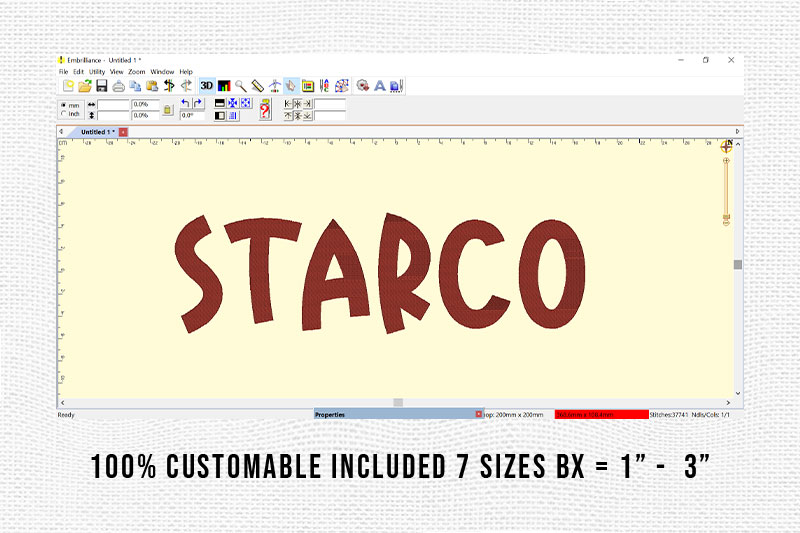Click the Stitches:37741 status entry

669,415
